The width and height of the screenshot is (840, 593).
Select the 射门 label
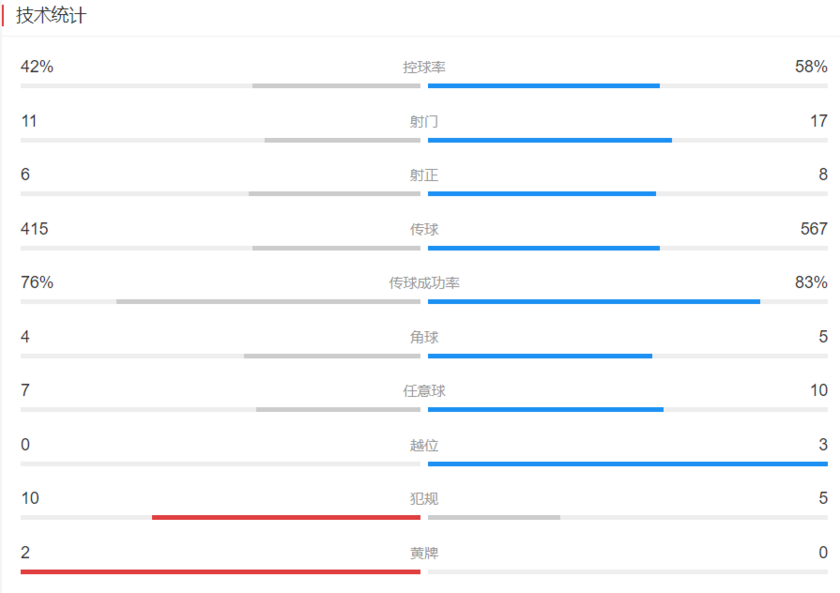click(424, 122)
